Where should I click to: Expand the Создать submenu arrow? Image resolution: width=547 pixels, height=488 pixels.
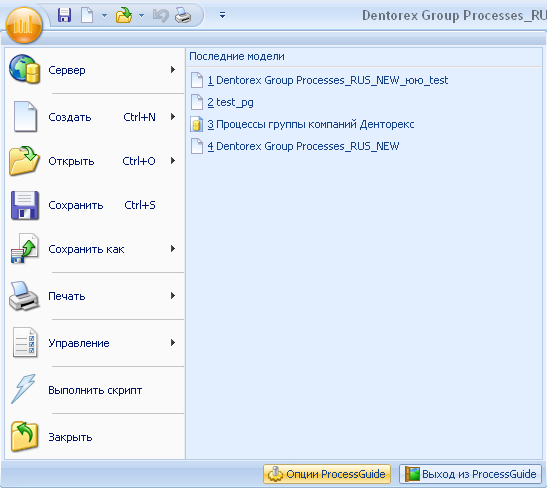click(x=173, y=117)
